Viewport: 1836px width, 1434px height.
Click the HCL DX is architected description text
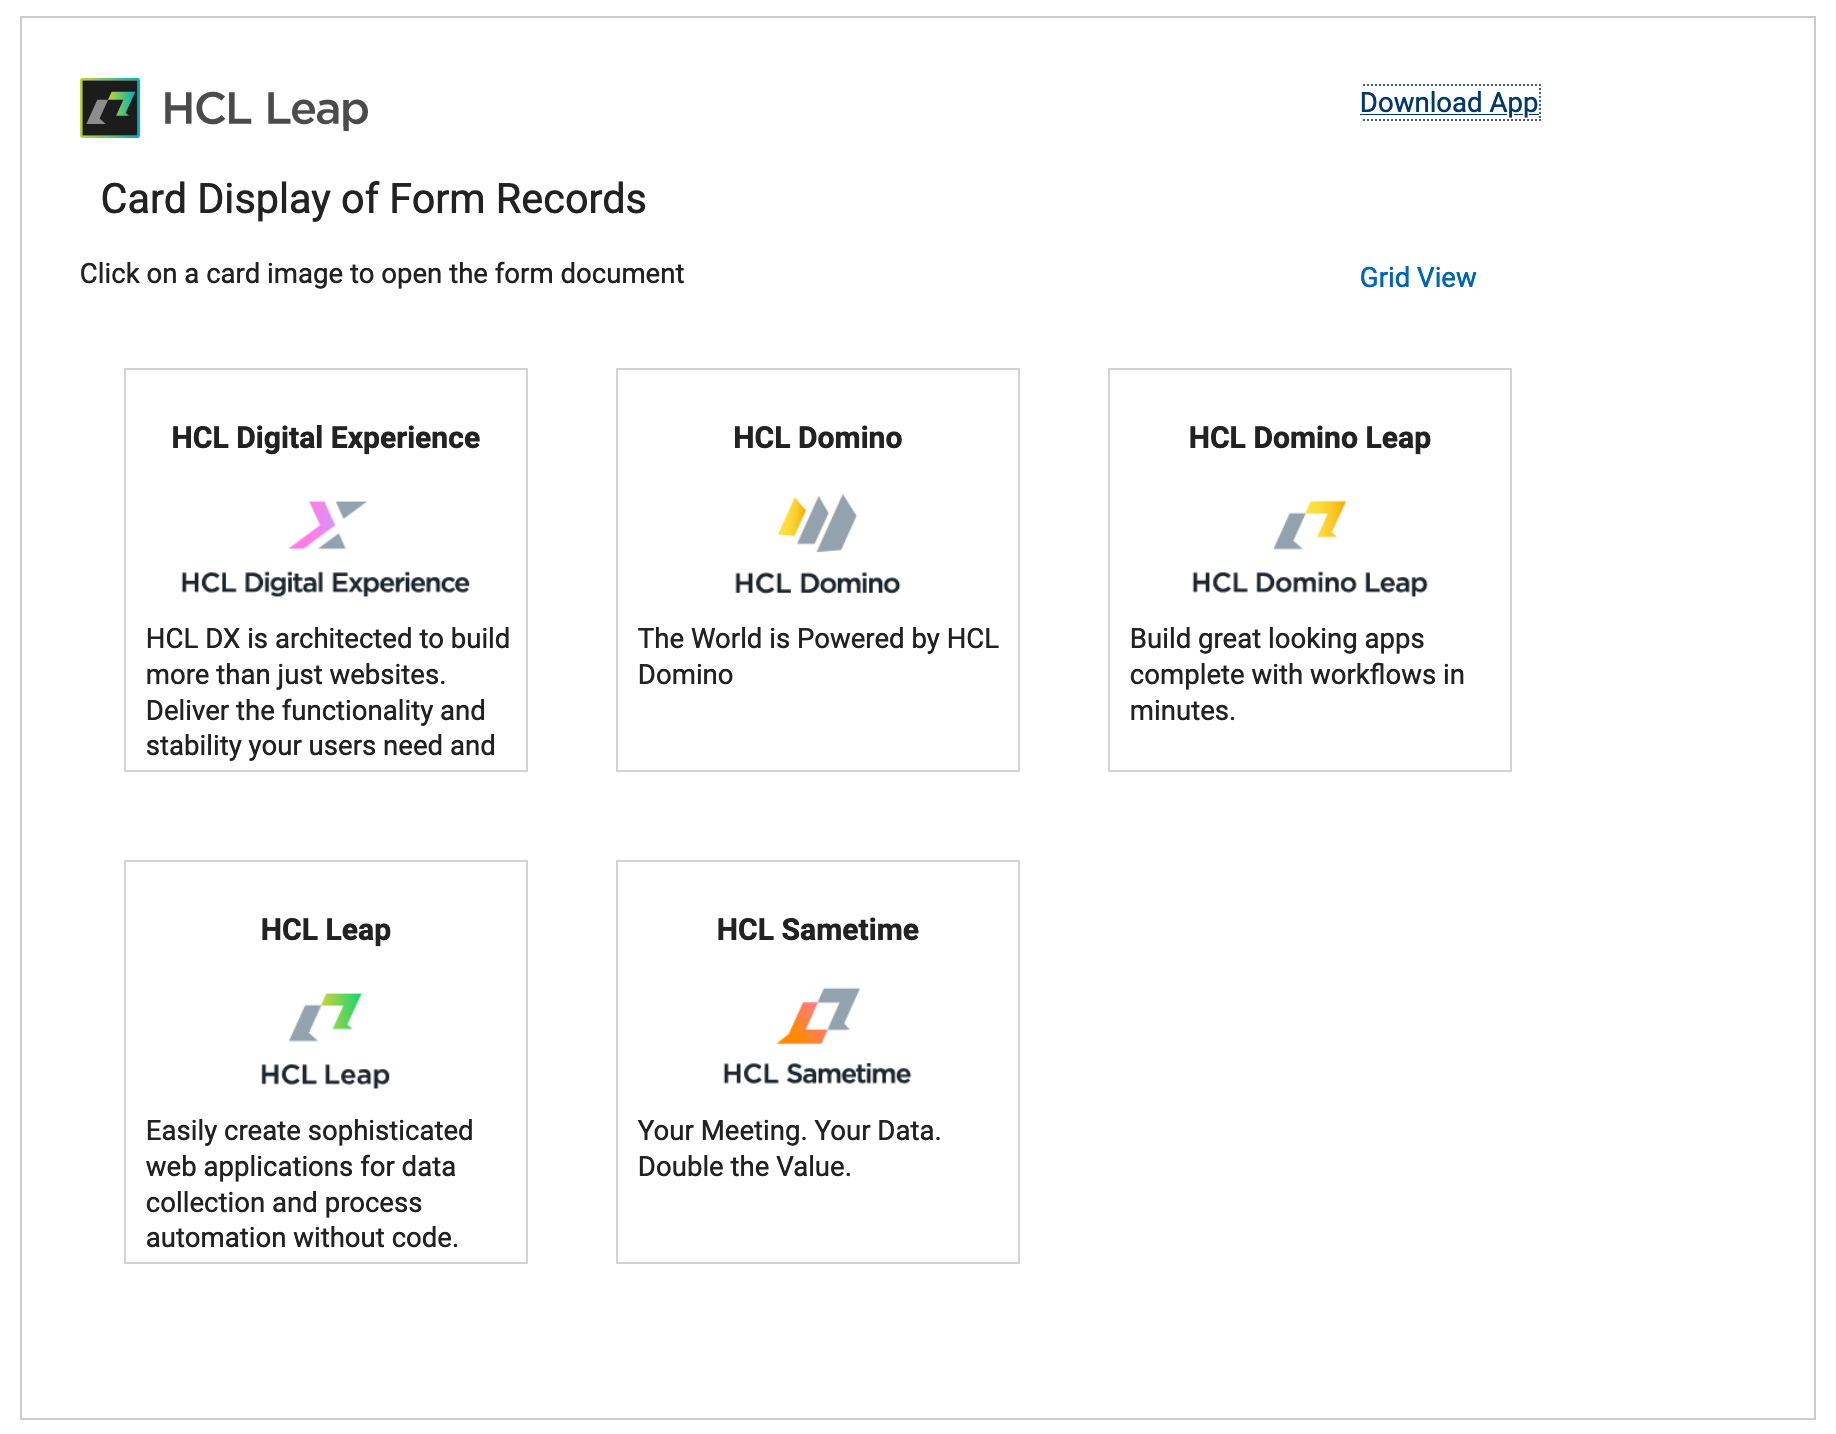click(327, 692)
